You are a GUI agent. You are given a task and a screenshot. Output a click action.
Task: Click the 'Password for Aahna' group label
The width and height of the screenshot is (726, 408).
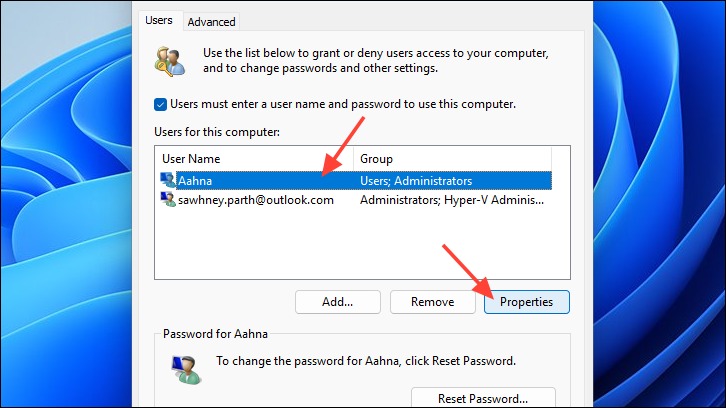pyautogui.click(x=215, y=334)
